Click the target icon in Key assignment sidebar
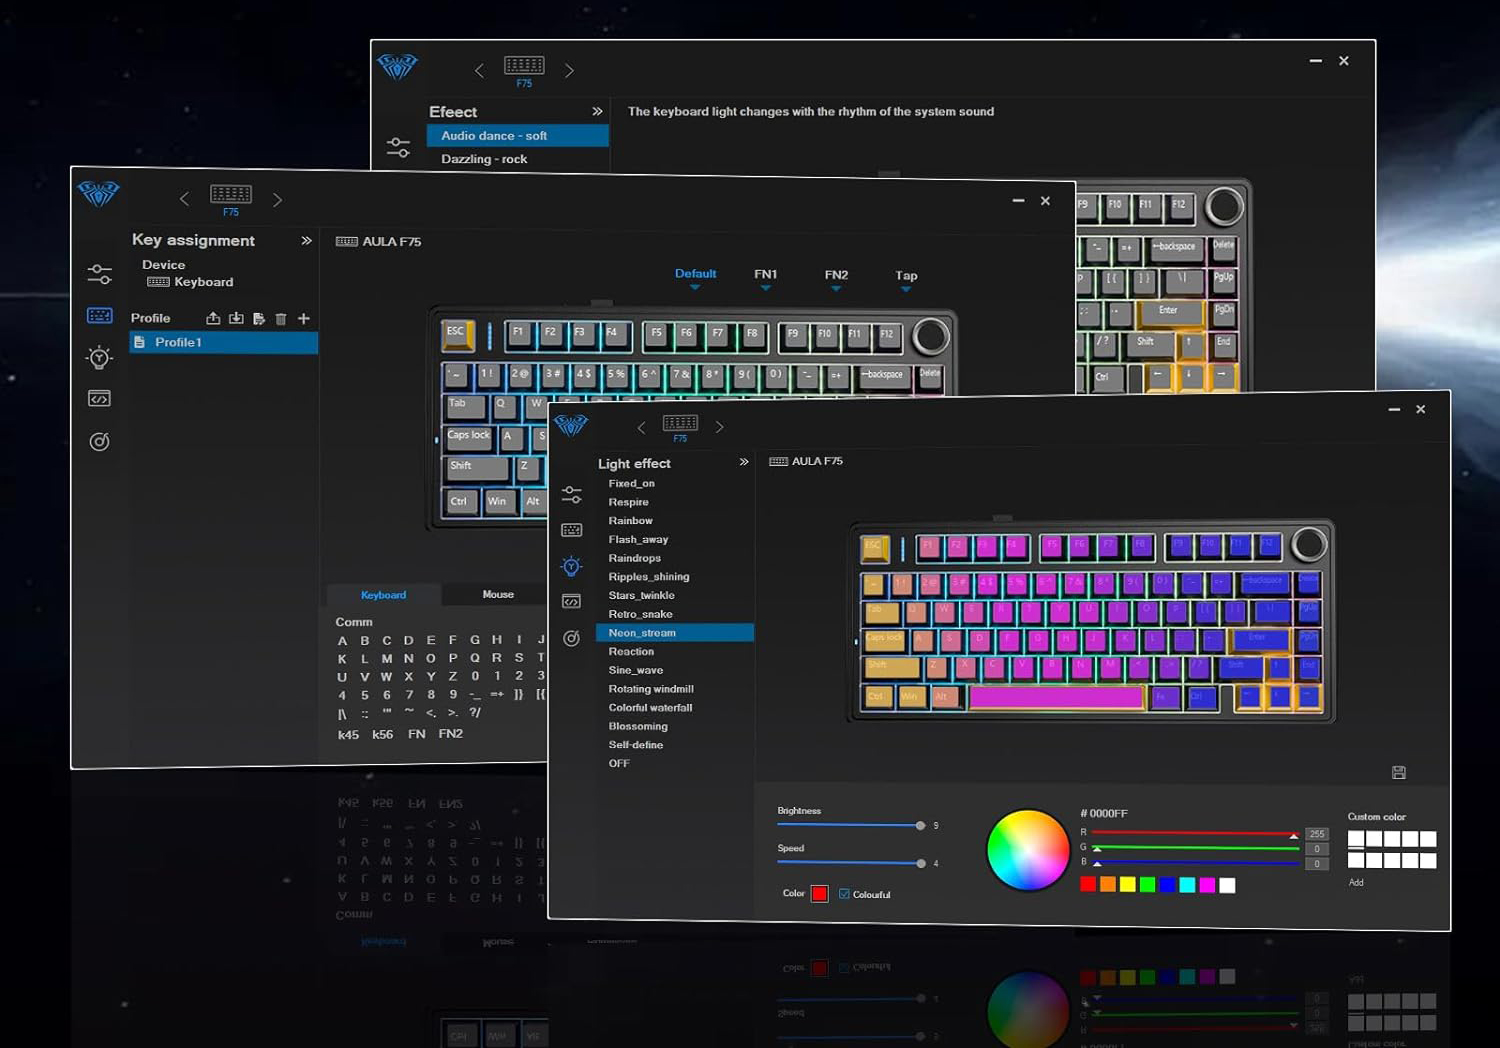The width and height of the screenshot is (1500, 1048). click(99, 442)
